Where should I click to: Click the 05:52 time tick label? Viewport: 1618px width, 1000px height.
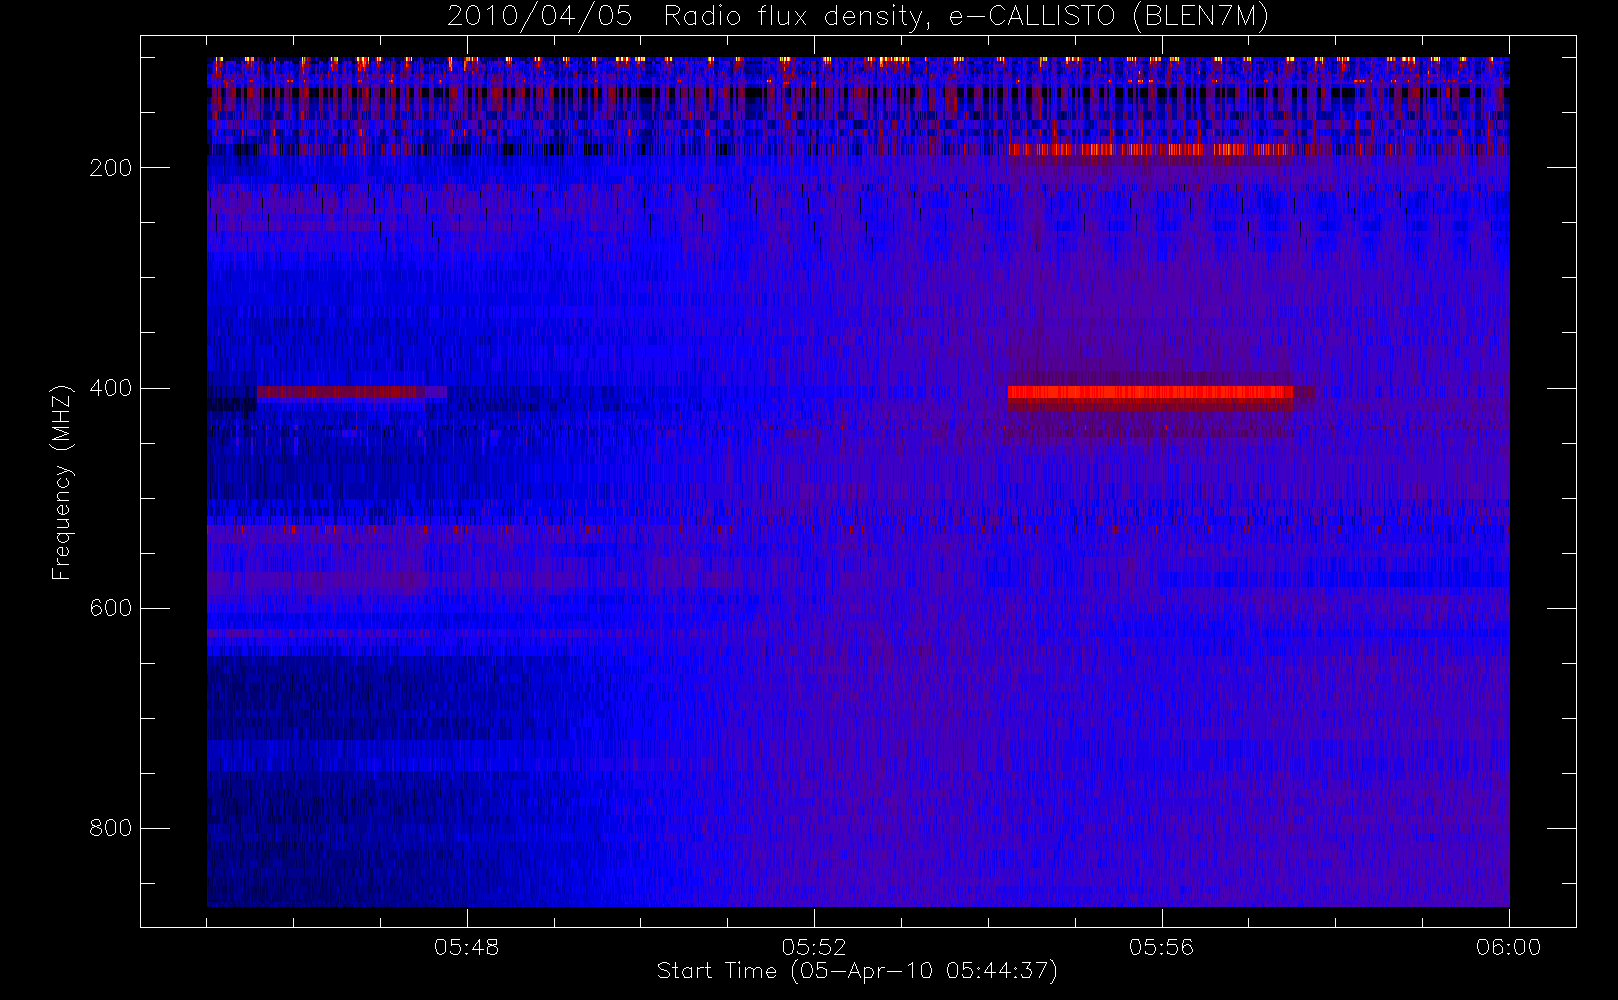click(x=814, y=947)
